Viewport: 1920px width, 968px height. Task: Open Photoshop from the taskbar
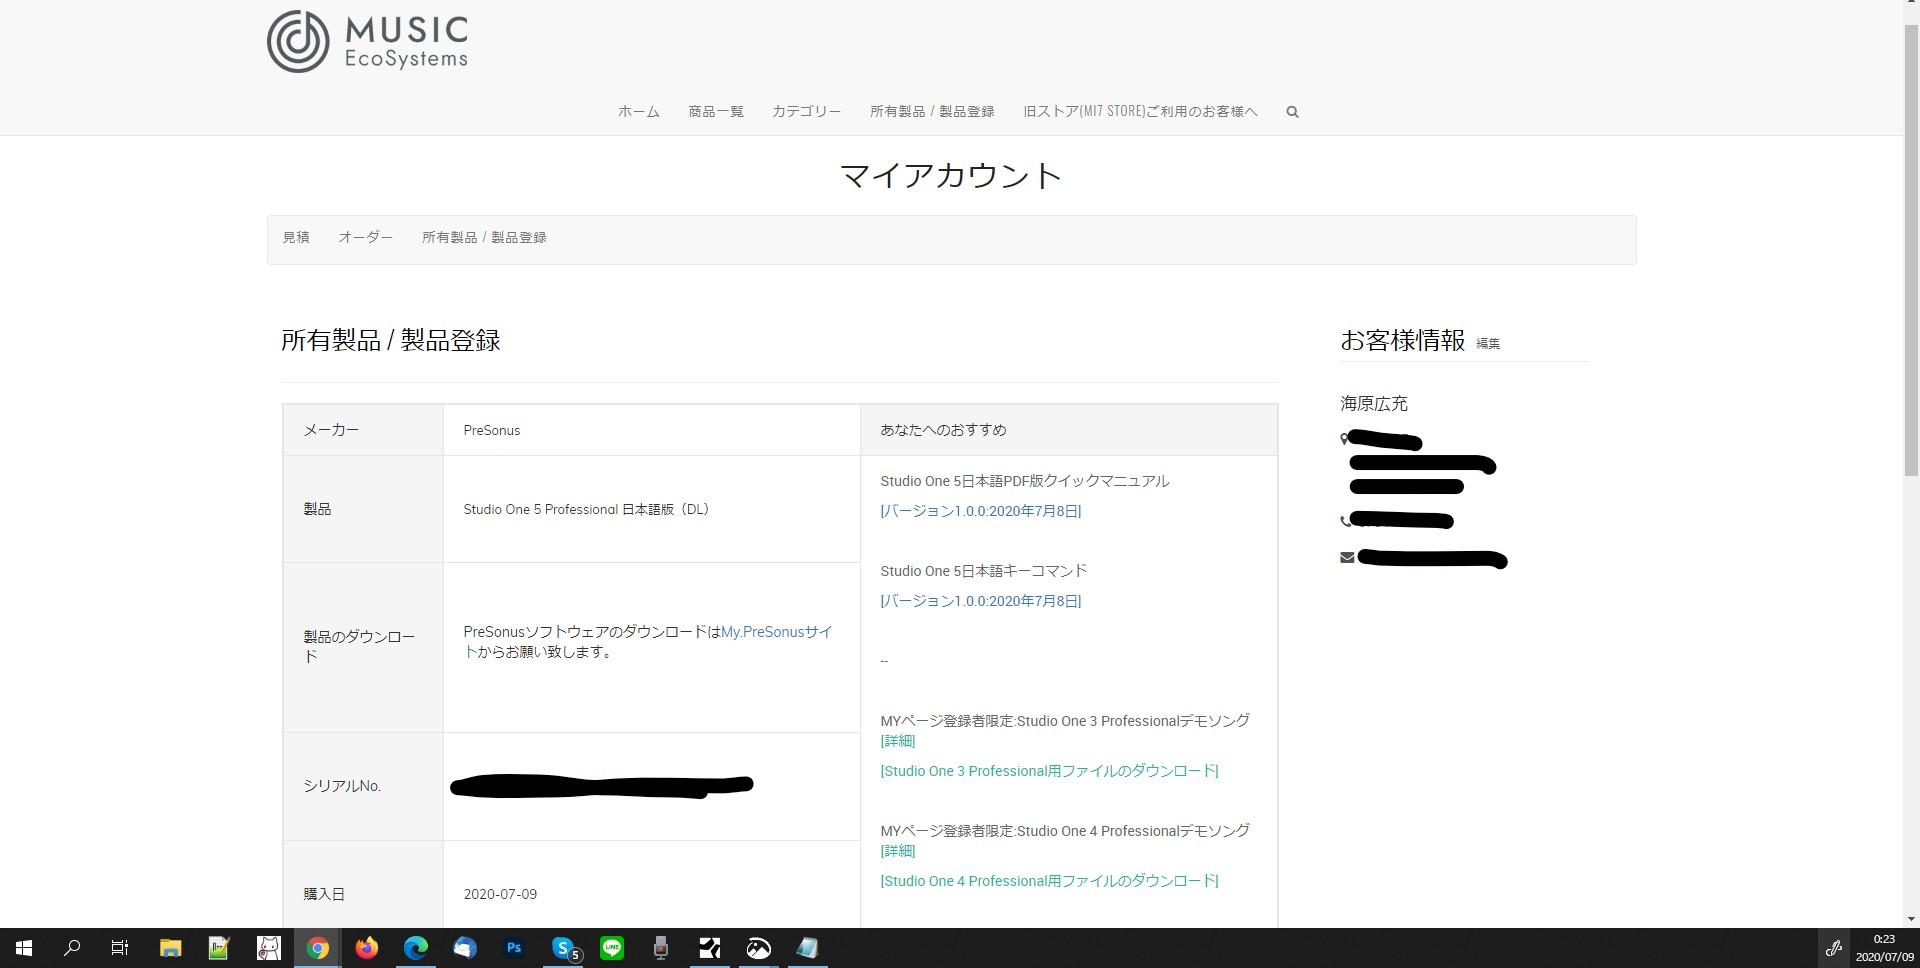point(514,948)
